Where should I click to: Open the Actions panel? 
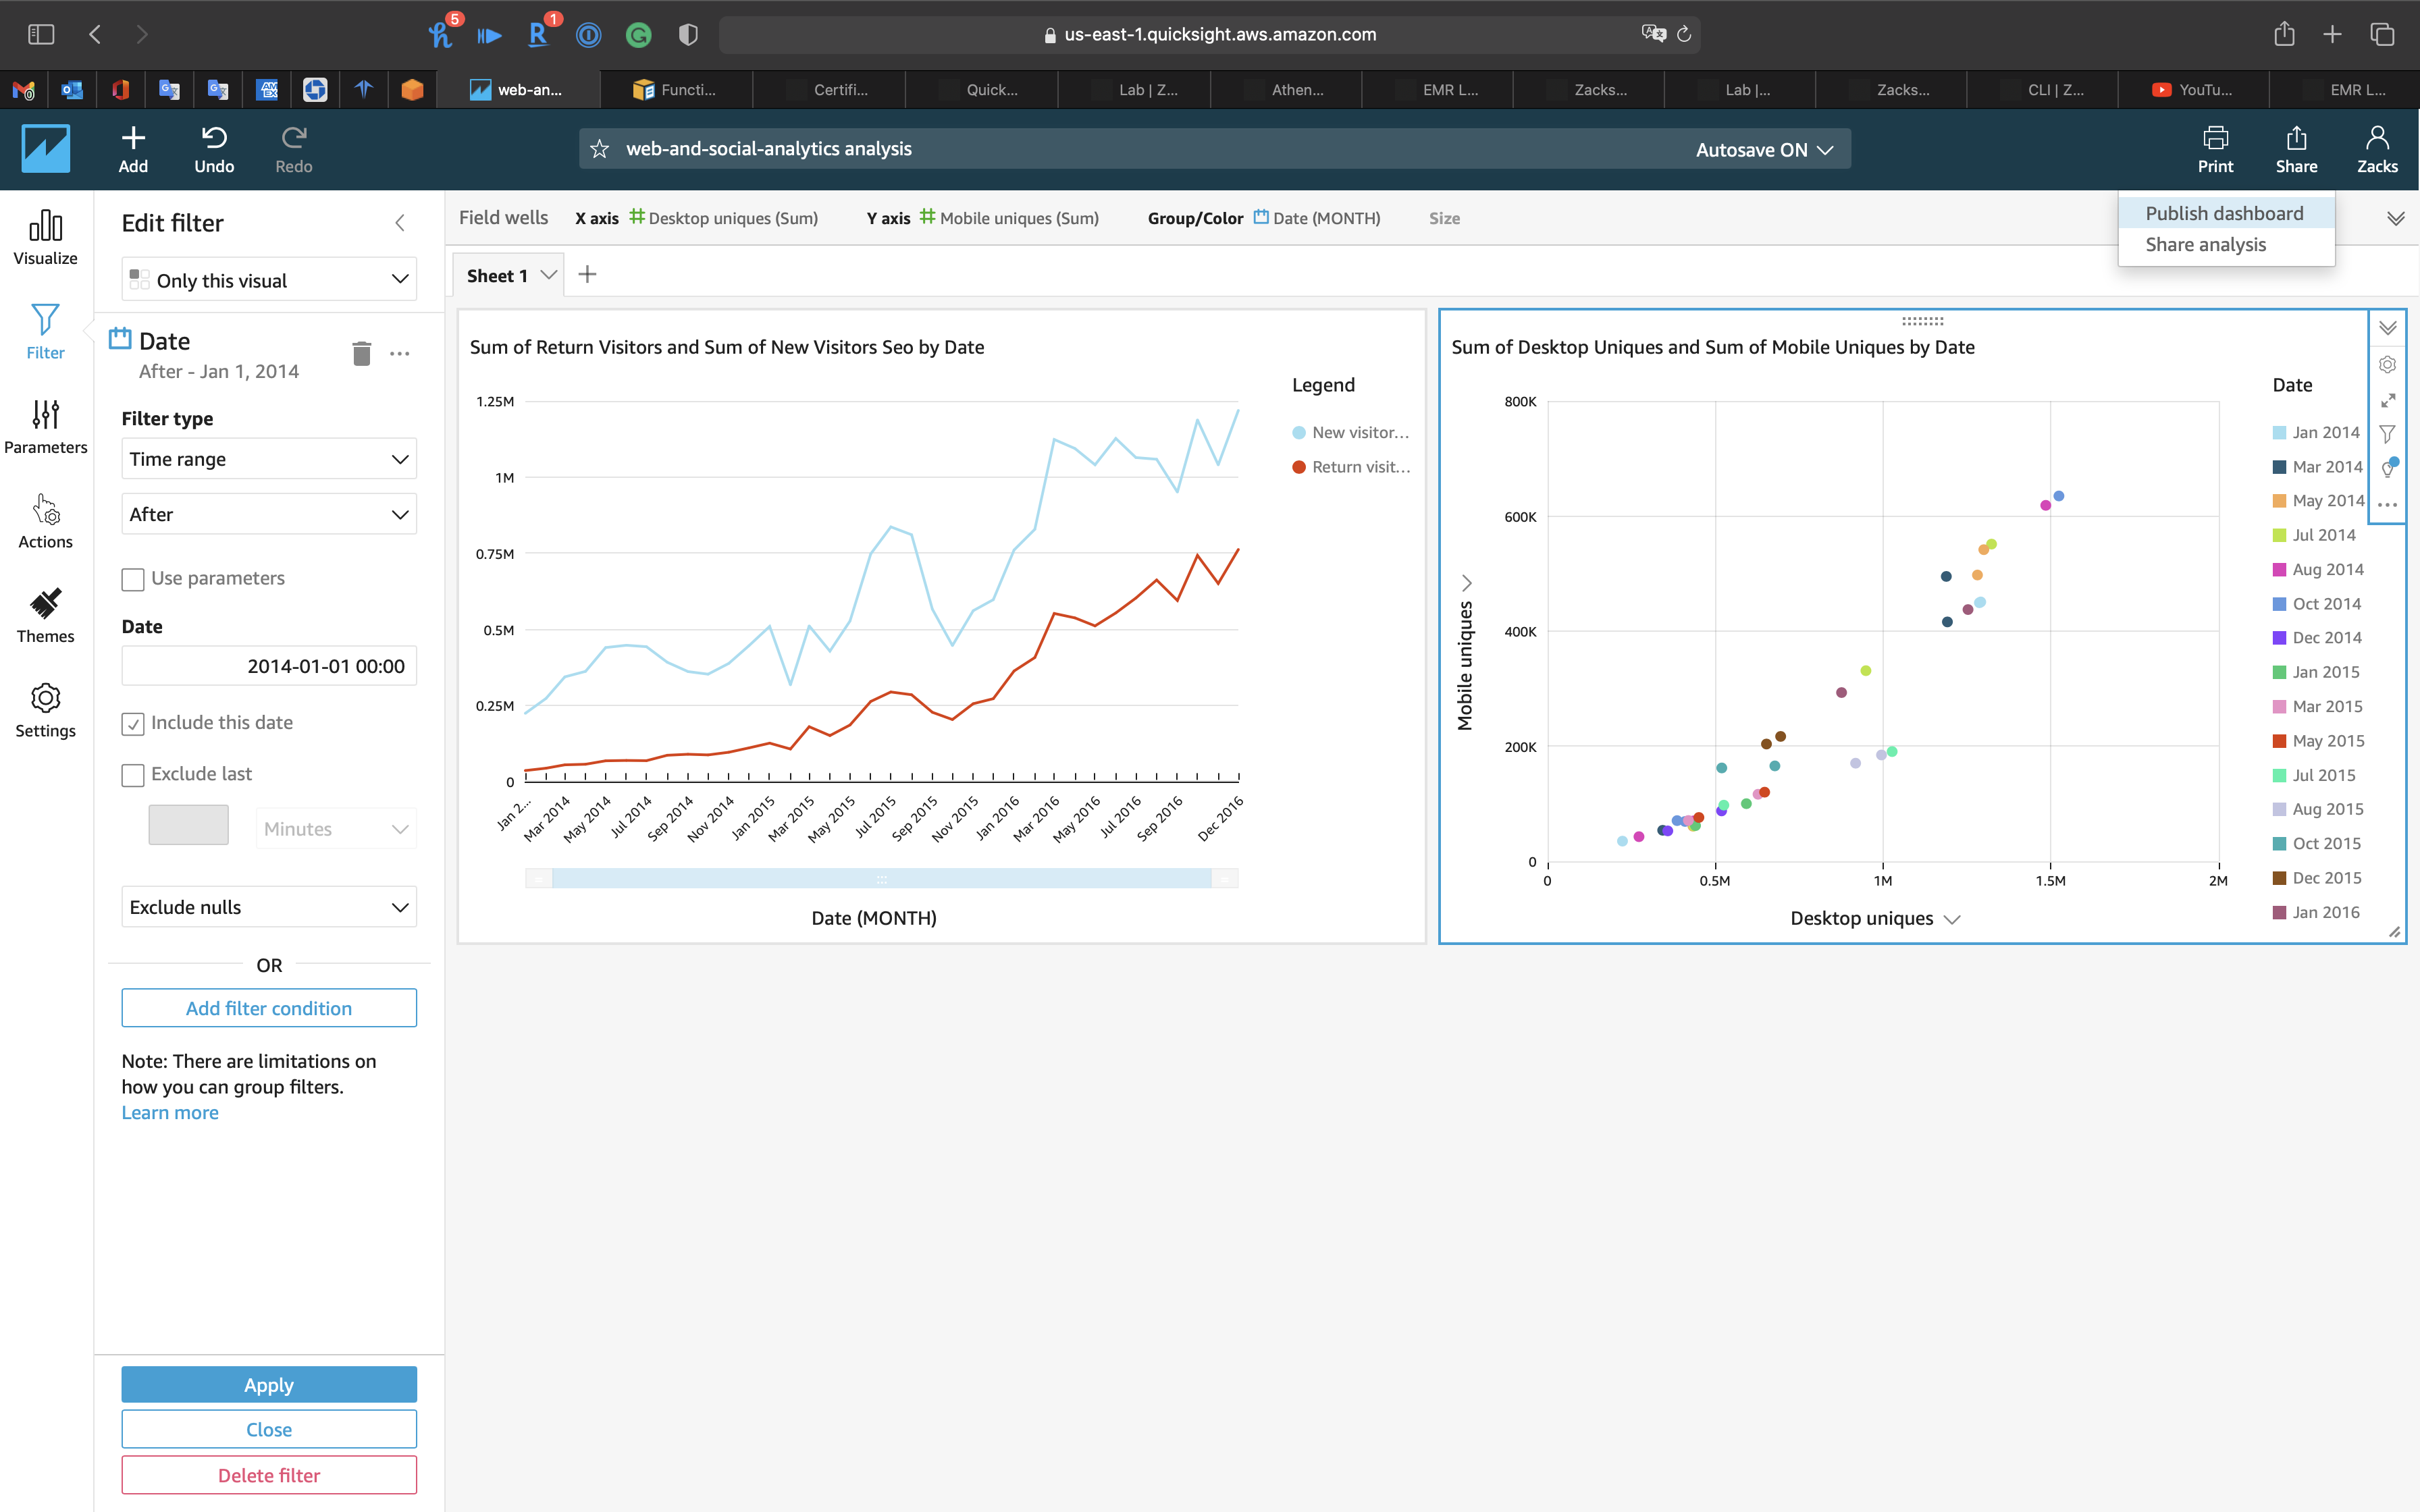45,521
